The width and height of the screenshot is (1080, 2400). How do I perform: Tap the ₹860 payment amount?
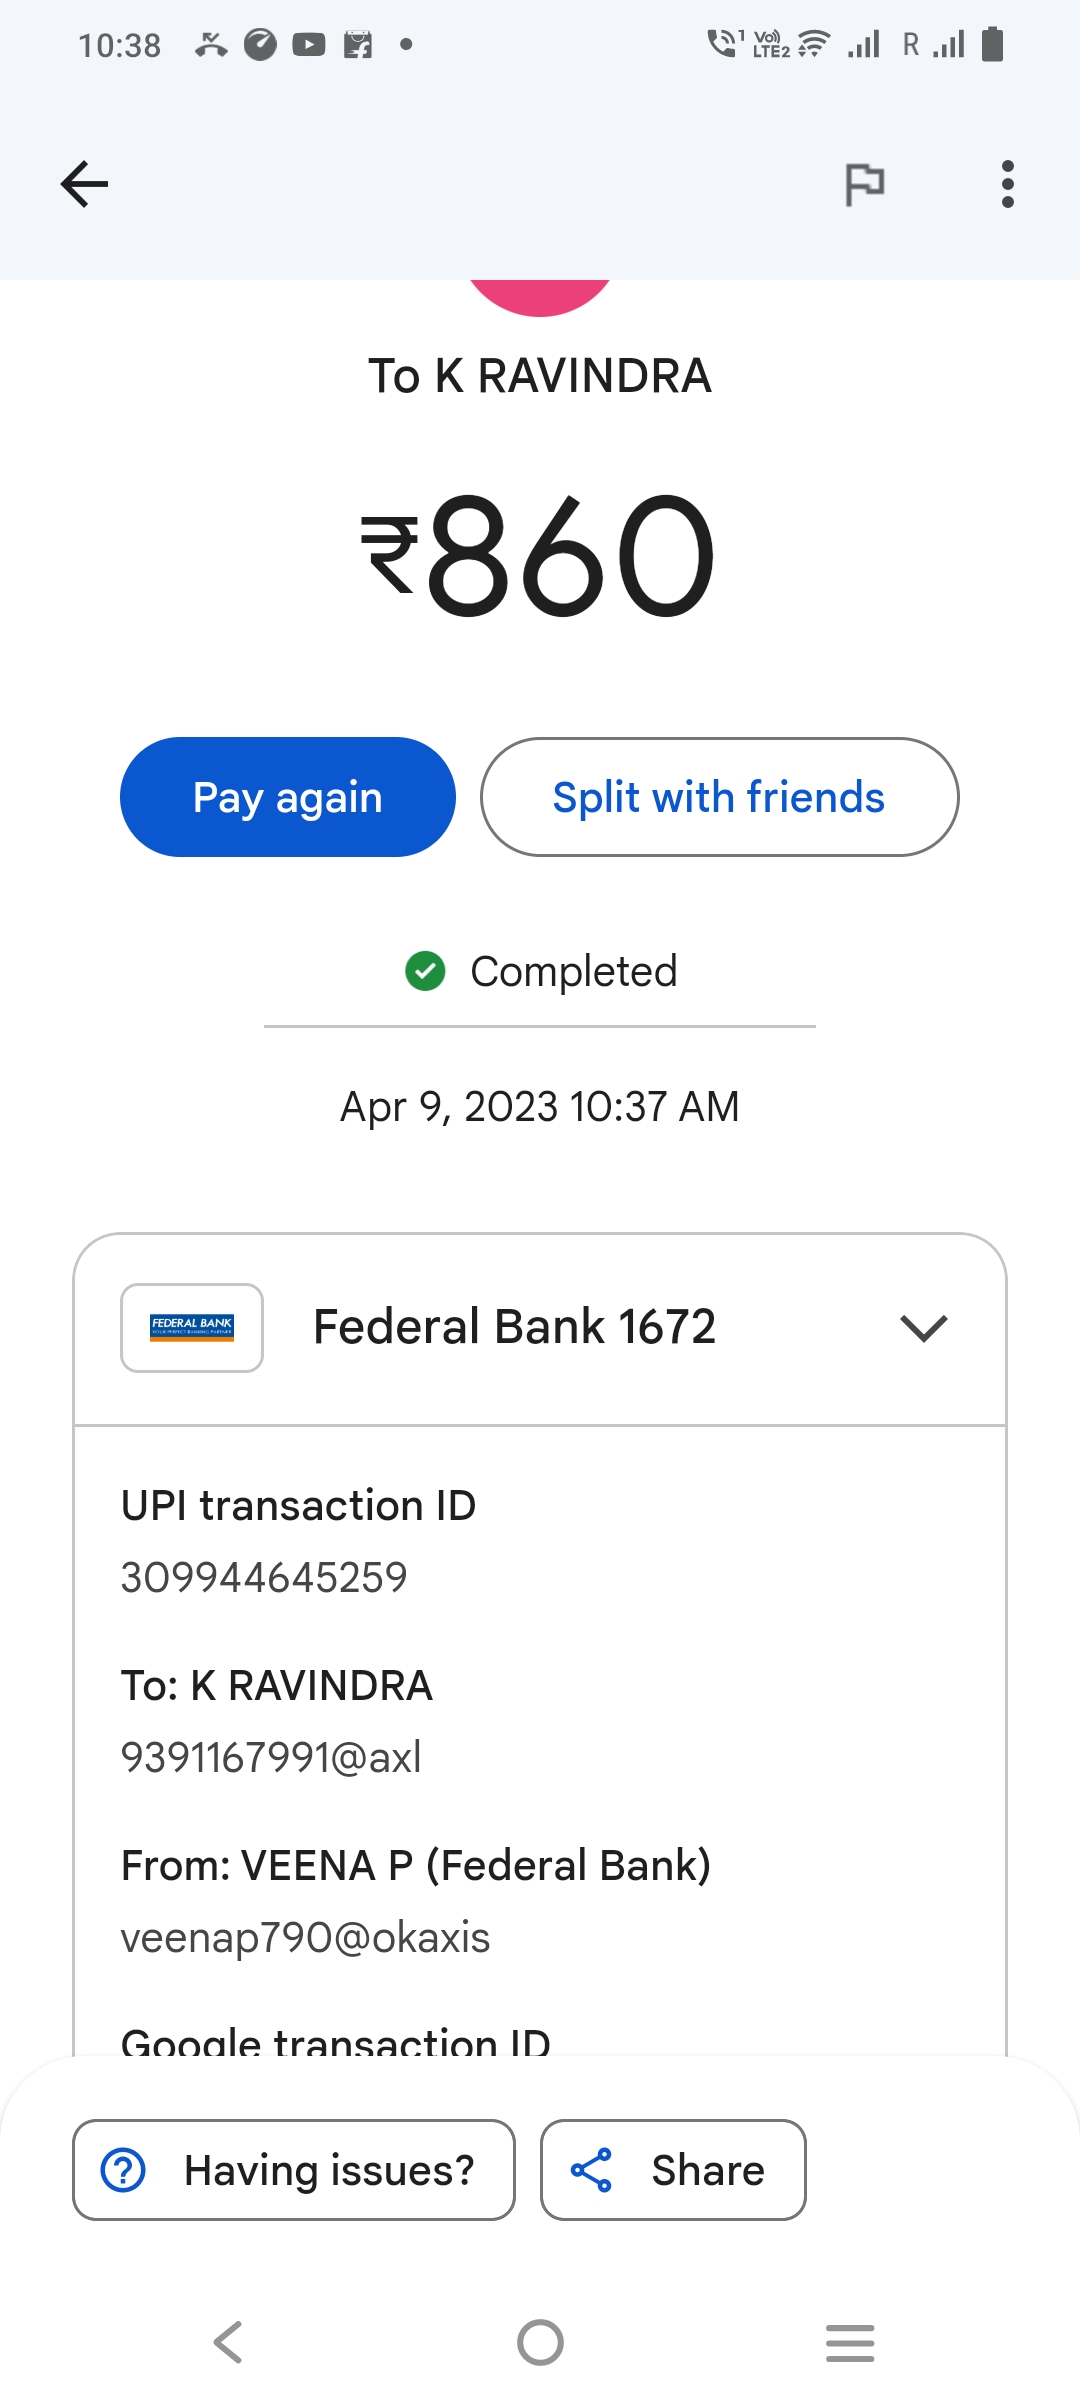coord(540,556)
